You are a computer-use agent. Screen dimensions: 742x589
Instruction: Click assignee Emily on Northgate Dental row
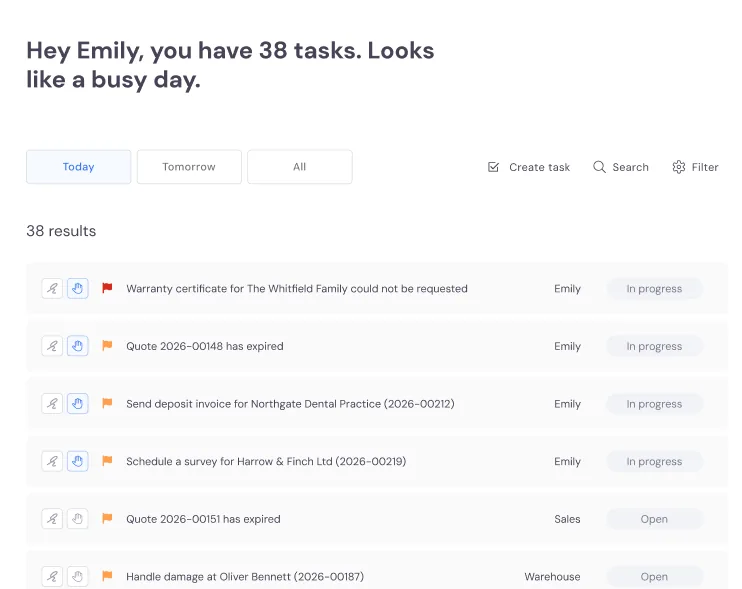[x=567, y=404]
